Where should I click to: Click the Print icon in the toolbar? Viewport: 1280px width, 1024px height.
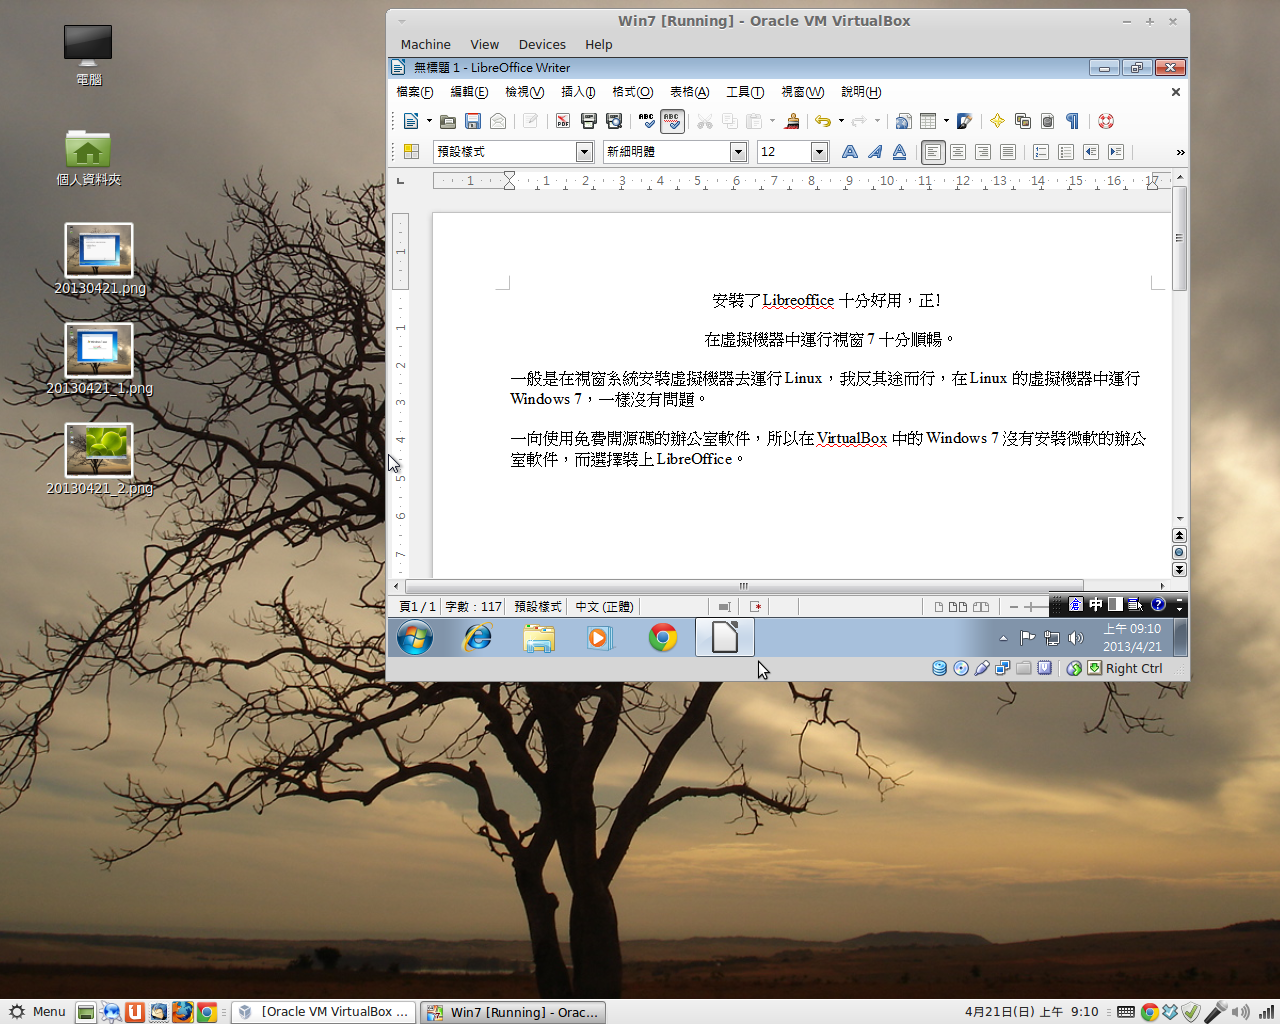pos(589,121)
